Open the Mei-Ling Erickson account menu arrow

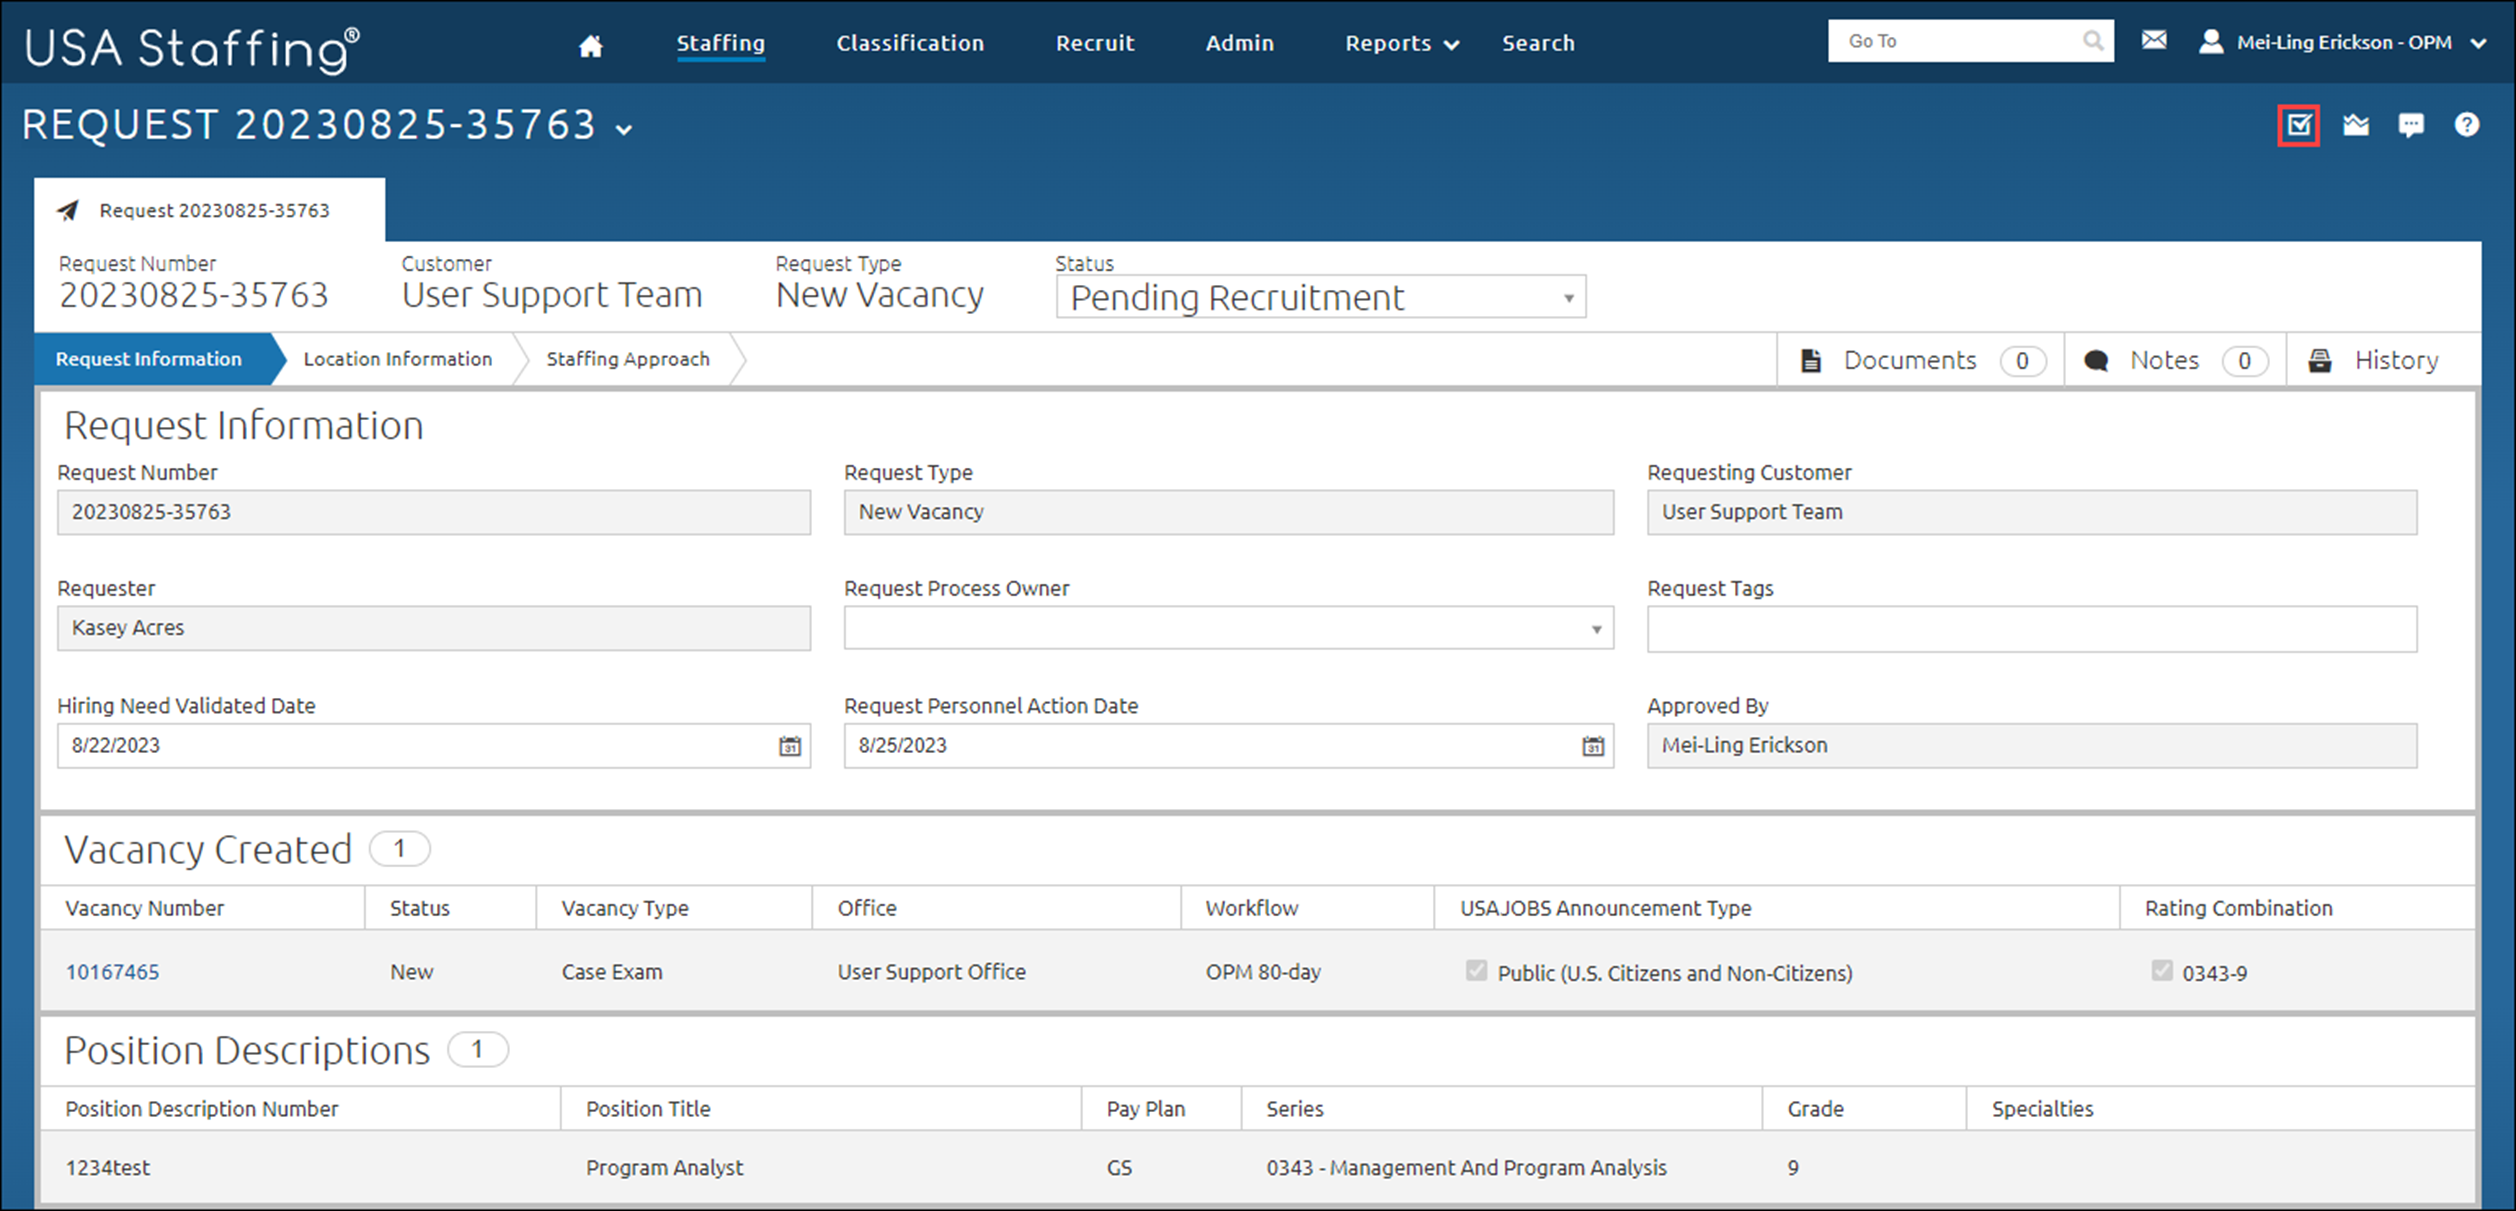pos(2479,43)
